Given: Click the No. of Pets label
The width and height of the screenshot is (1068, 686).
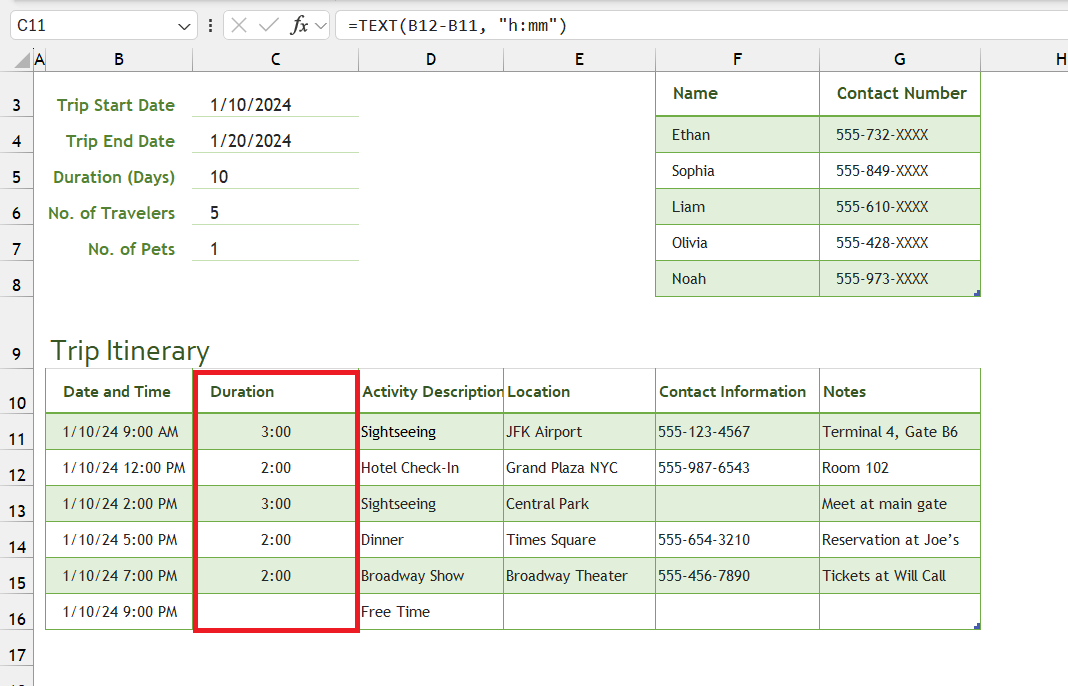Looking at the screenshot, I should tap(131, 249).
